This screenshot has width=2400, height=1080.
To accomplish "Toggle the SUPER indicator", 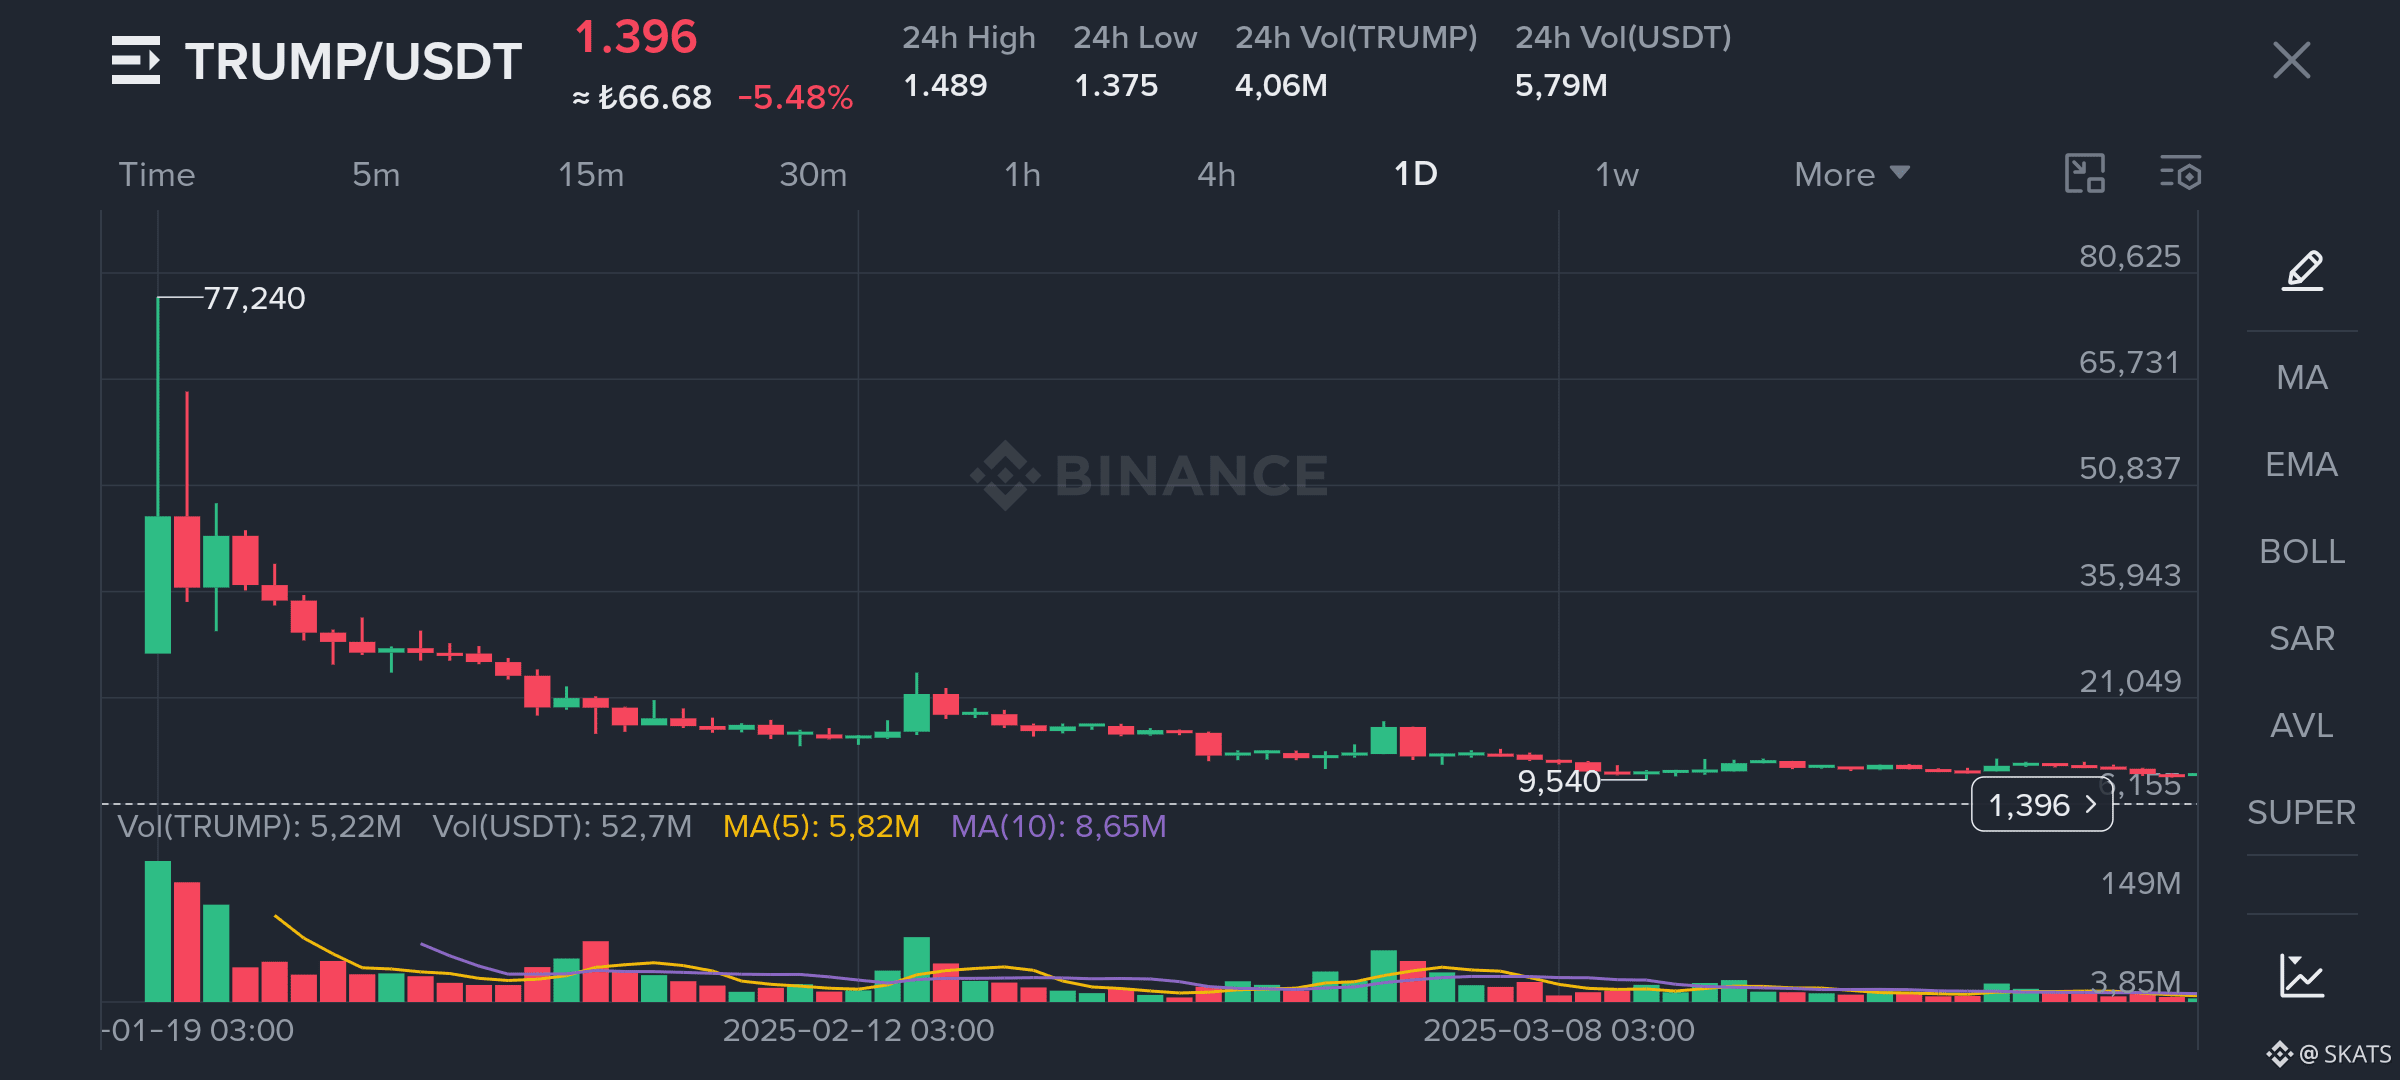I will 2302,813.
